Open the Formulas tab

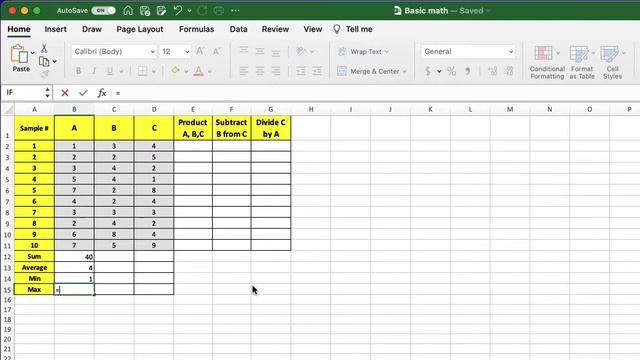pos(196,29)
